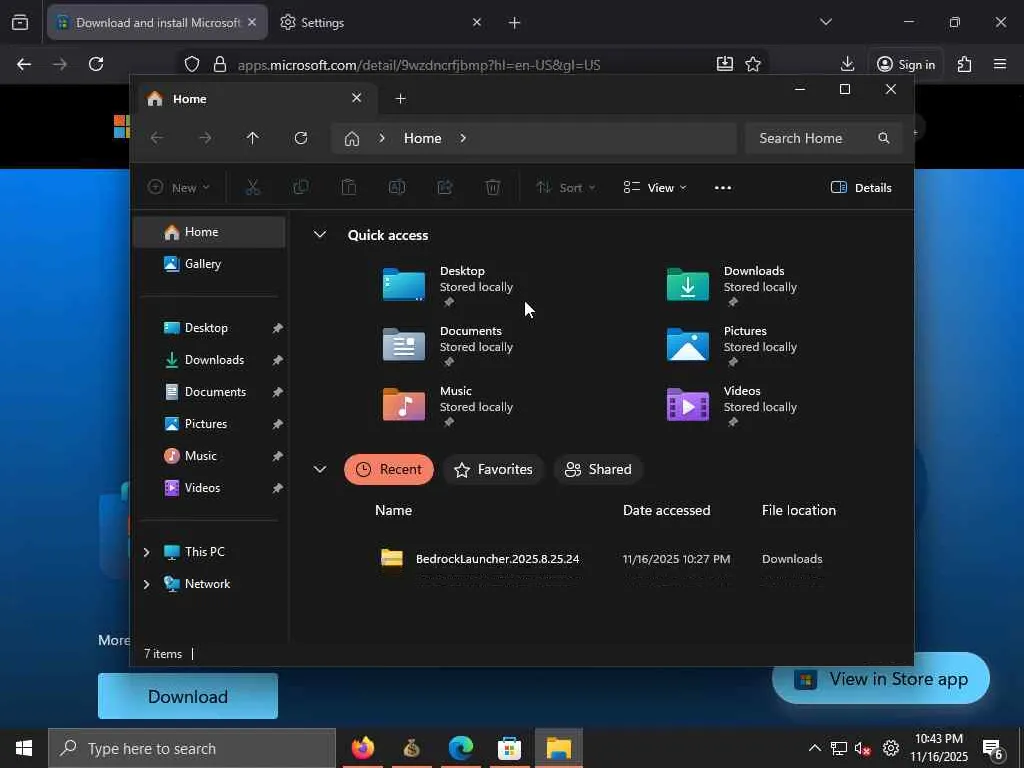Click the Delete trash icon in File Explorer toolbar
Viewport: 1024px width, 768px height.
[x=493, y=187]
